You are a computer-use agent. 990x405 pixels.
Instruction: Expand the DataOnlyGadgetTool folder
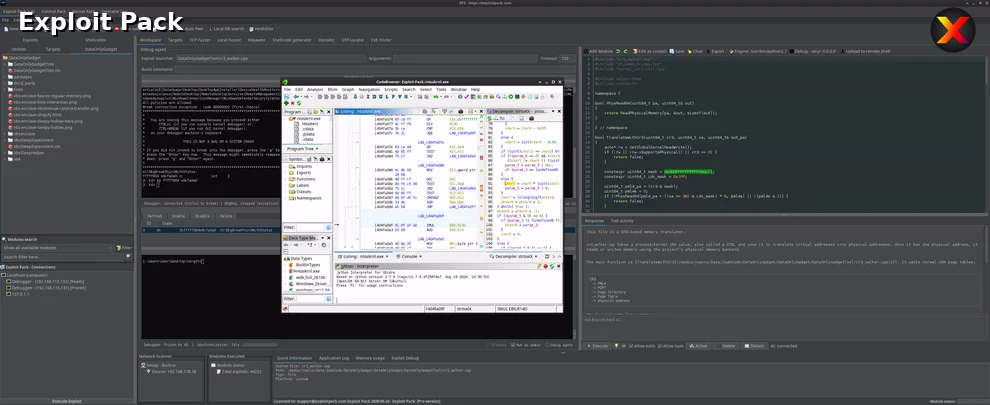(x=4, y=64)
